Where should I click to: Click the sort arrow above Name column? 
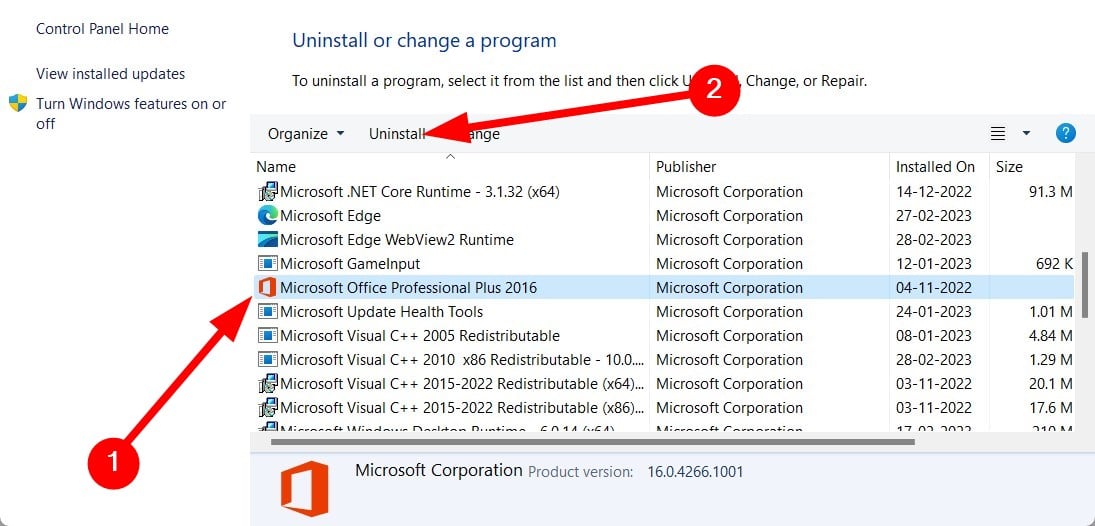[450, 156]
